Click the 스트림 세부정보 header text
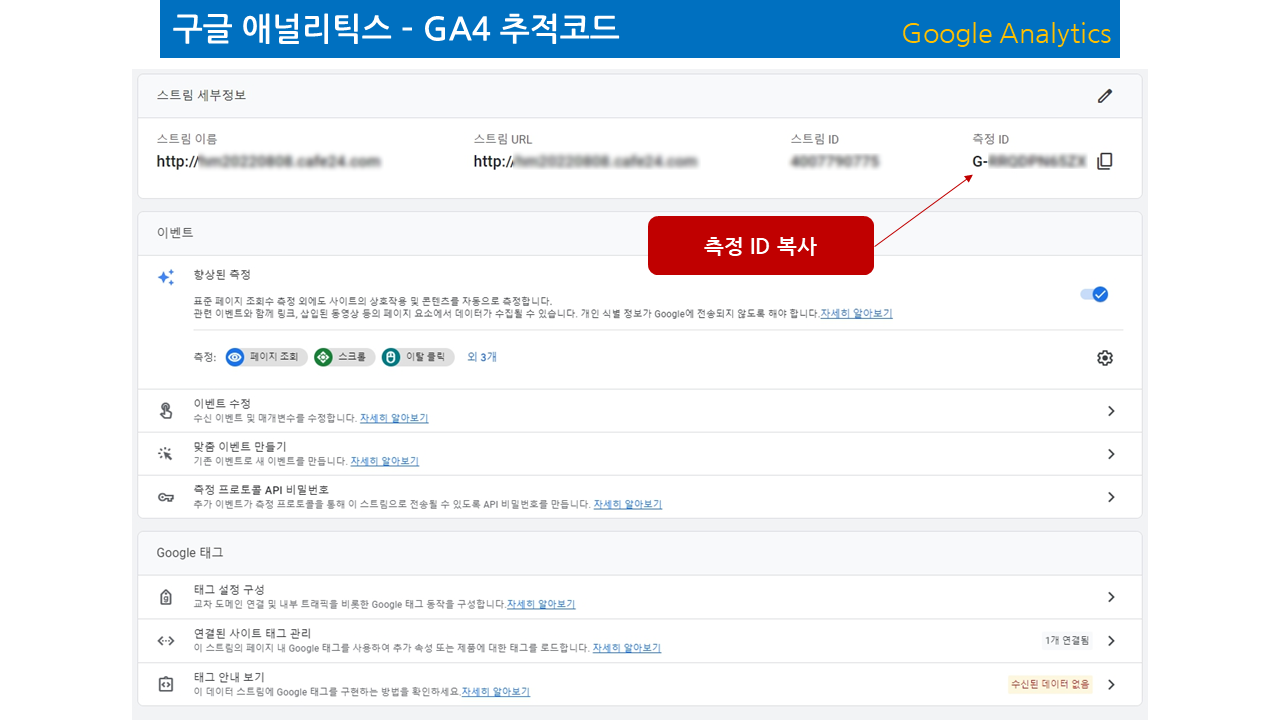The image size is (1280, 720). point(201,96)
